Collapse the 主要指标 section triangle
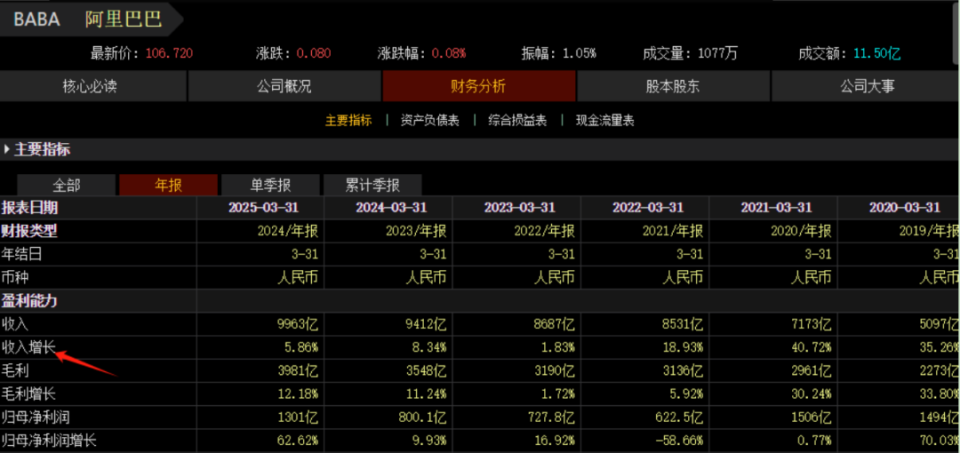This screenshot has height=453, width=960. click(7, 149)
